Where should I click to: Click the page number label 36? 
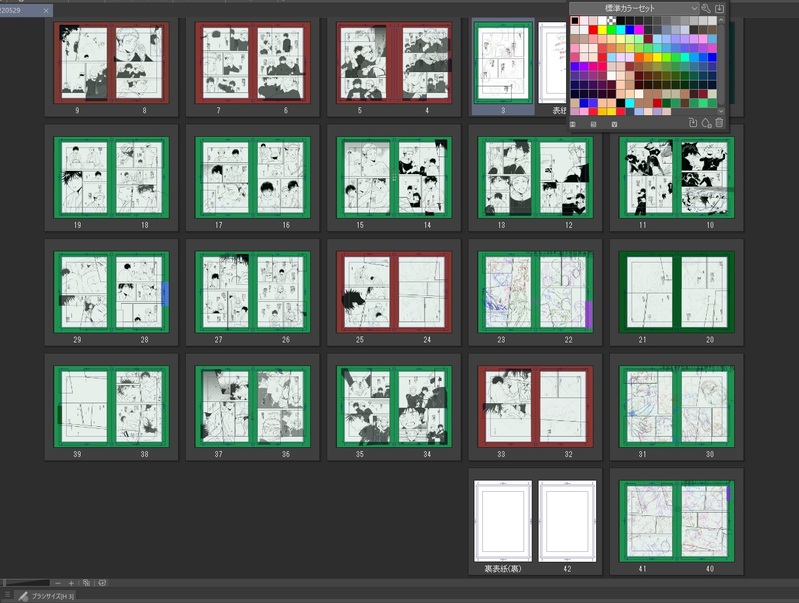click(286, 454)
